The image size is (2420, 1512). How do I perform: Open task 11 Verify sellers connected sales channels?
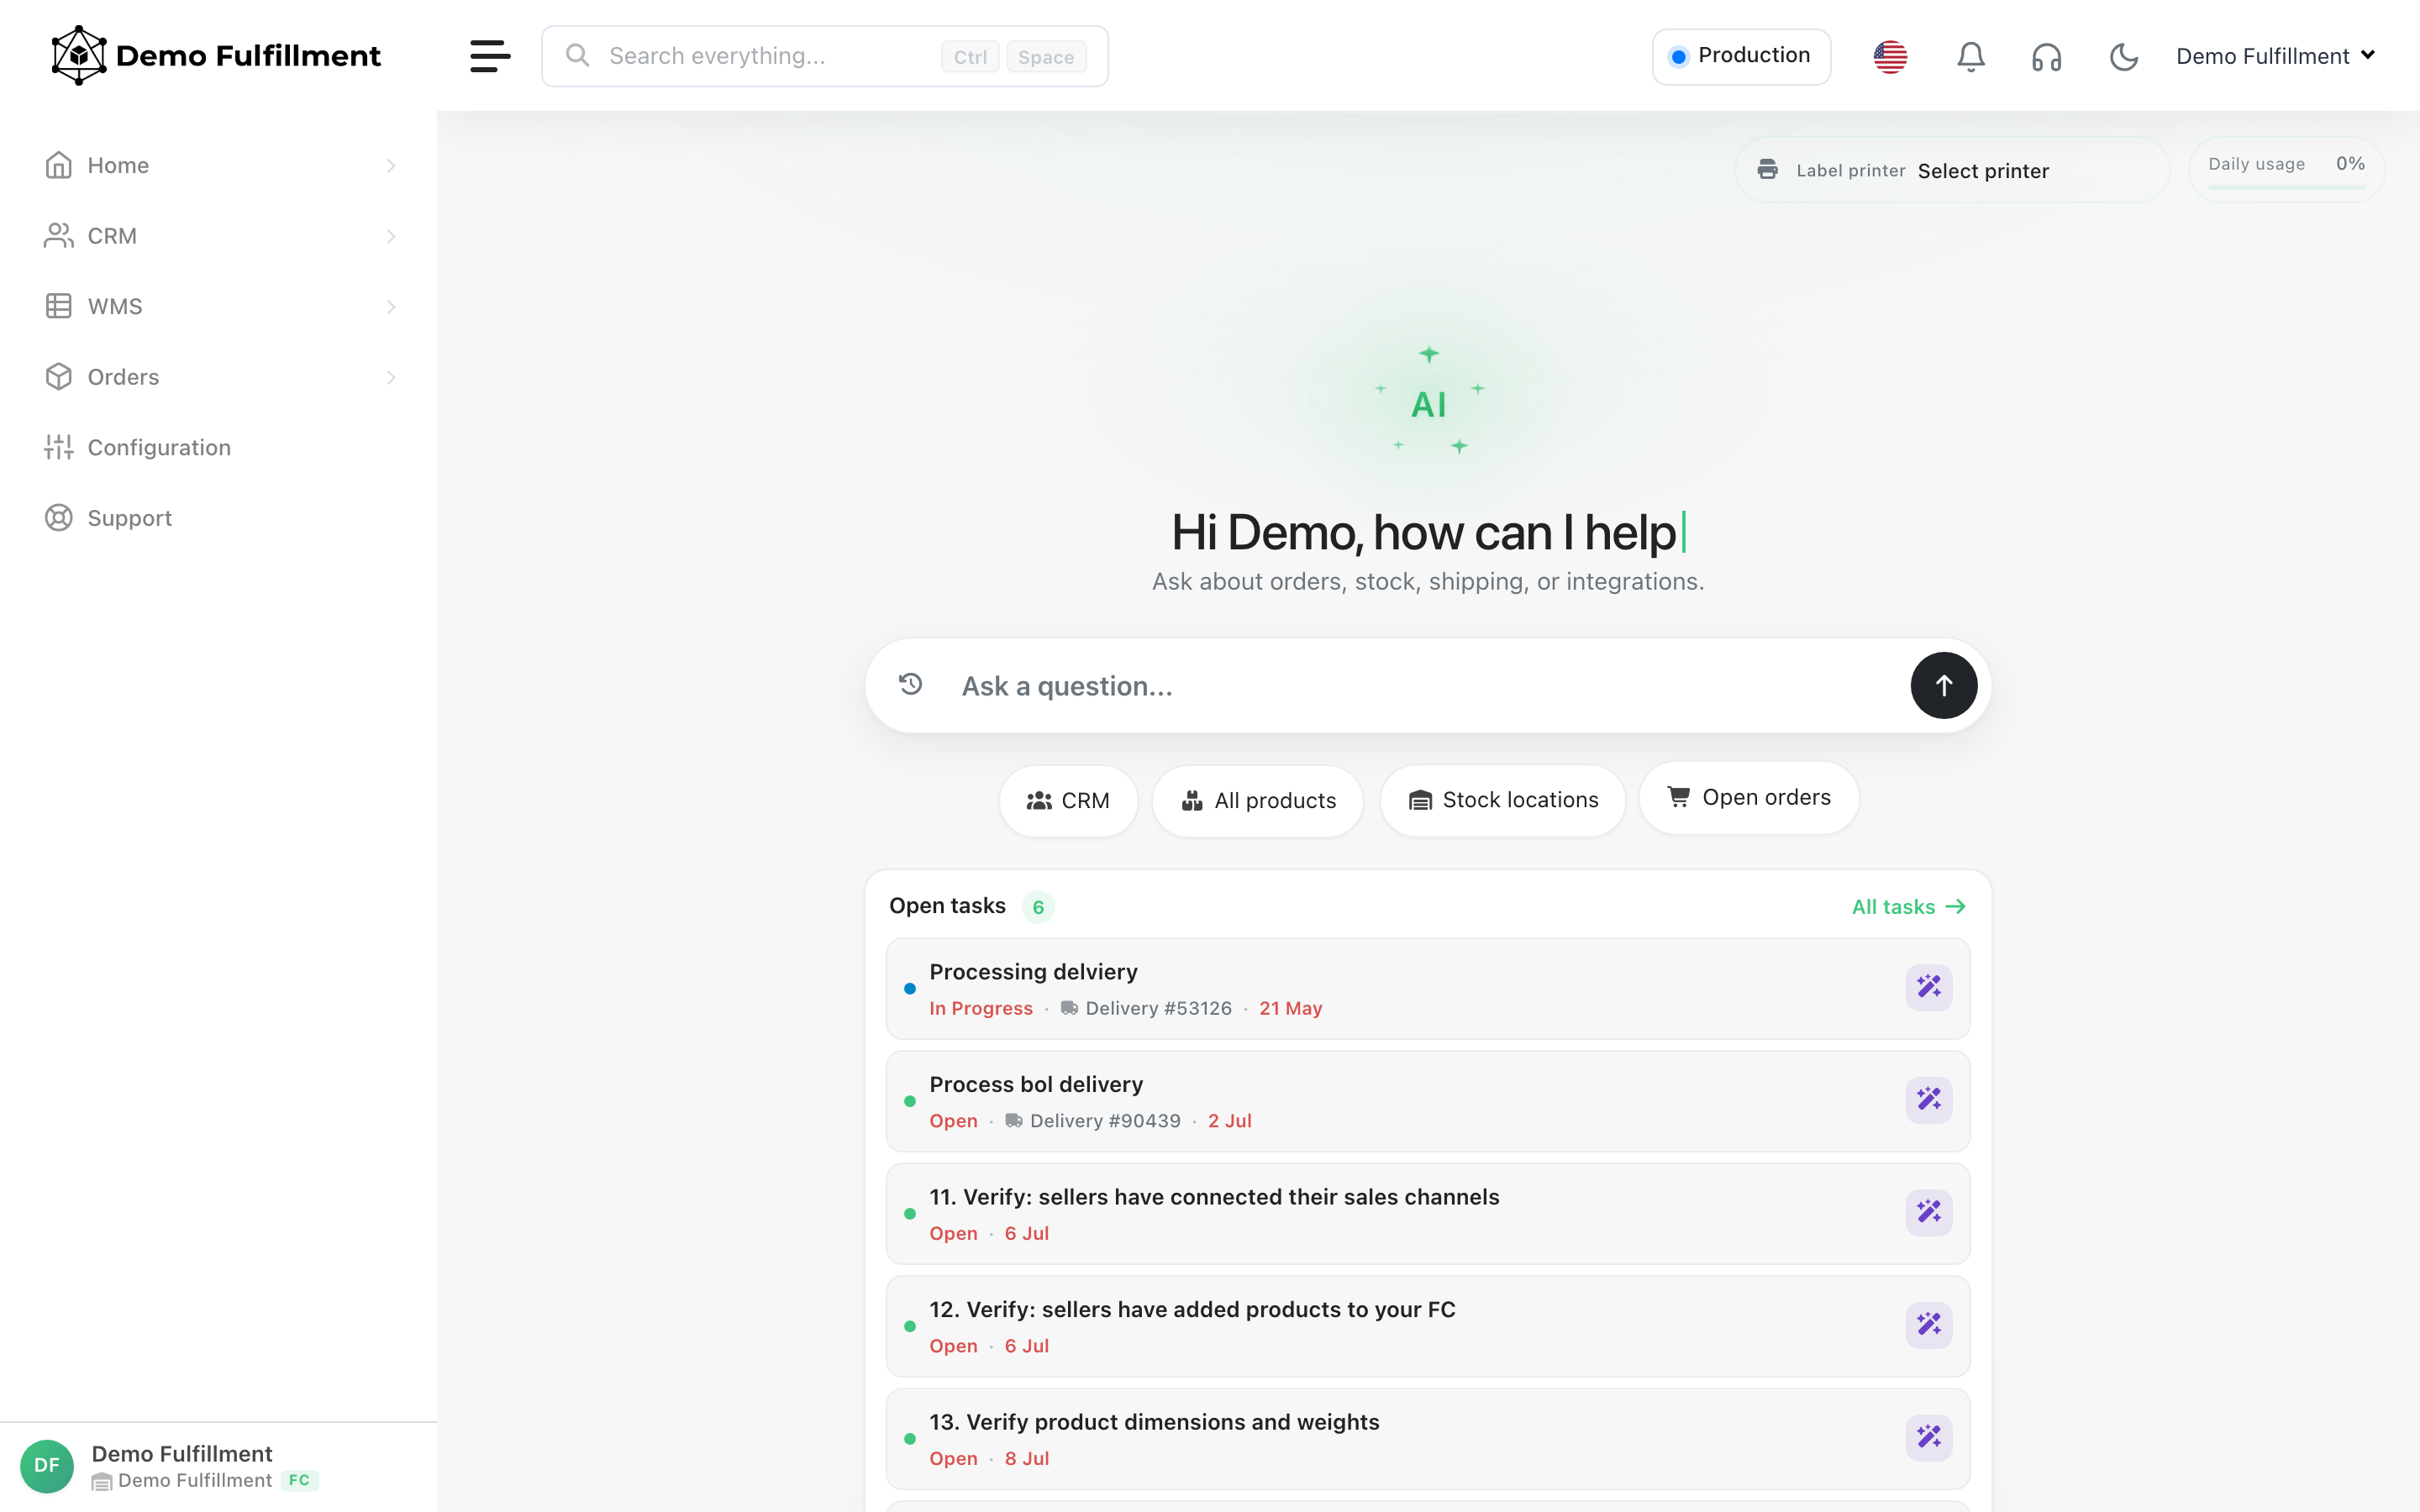point(1428,1213)
